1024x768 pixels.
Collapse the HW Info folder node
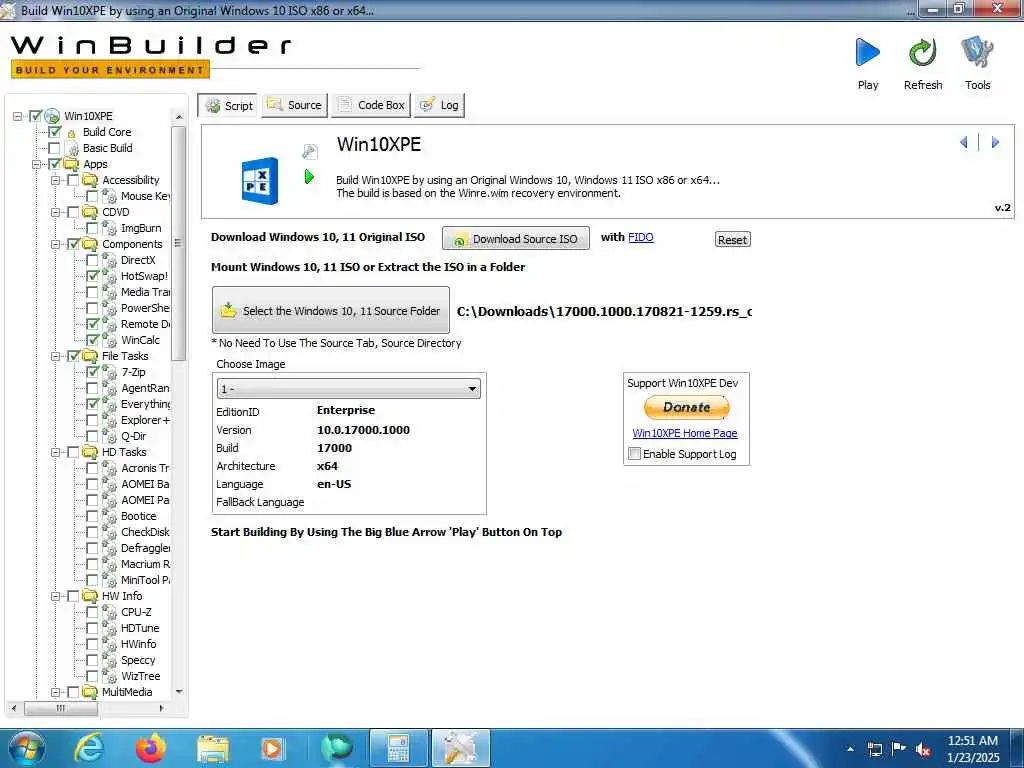tap(56, 596)
